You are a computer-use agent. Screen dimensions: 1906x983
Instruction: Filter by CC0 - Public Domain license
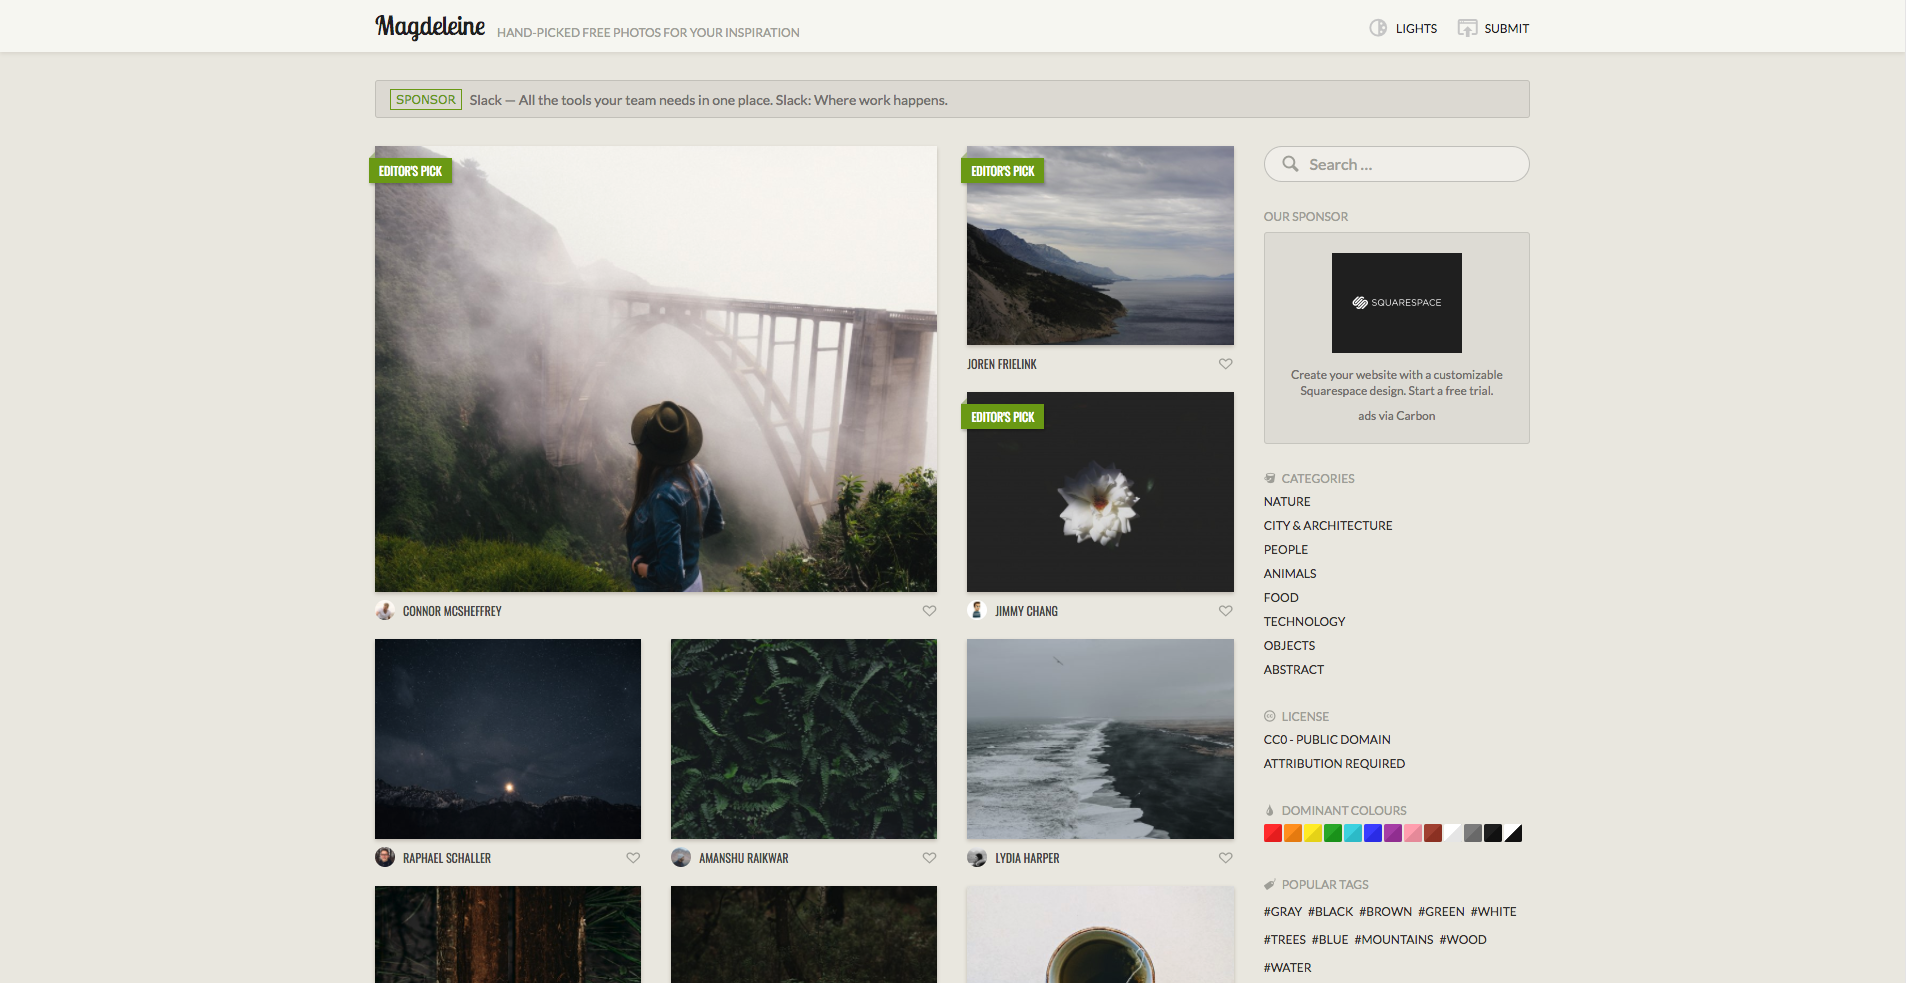pos(1327,740)
